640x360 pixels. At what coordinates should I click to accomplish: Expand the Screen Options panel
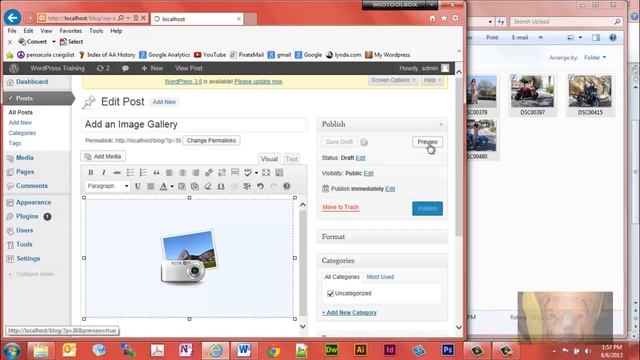pos(393,80)
